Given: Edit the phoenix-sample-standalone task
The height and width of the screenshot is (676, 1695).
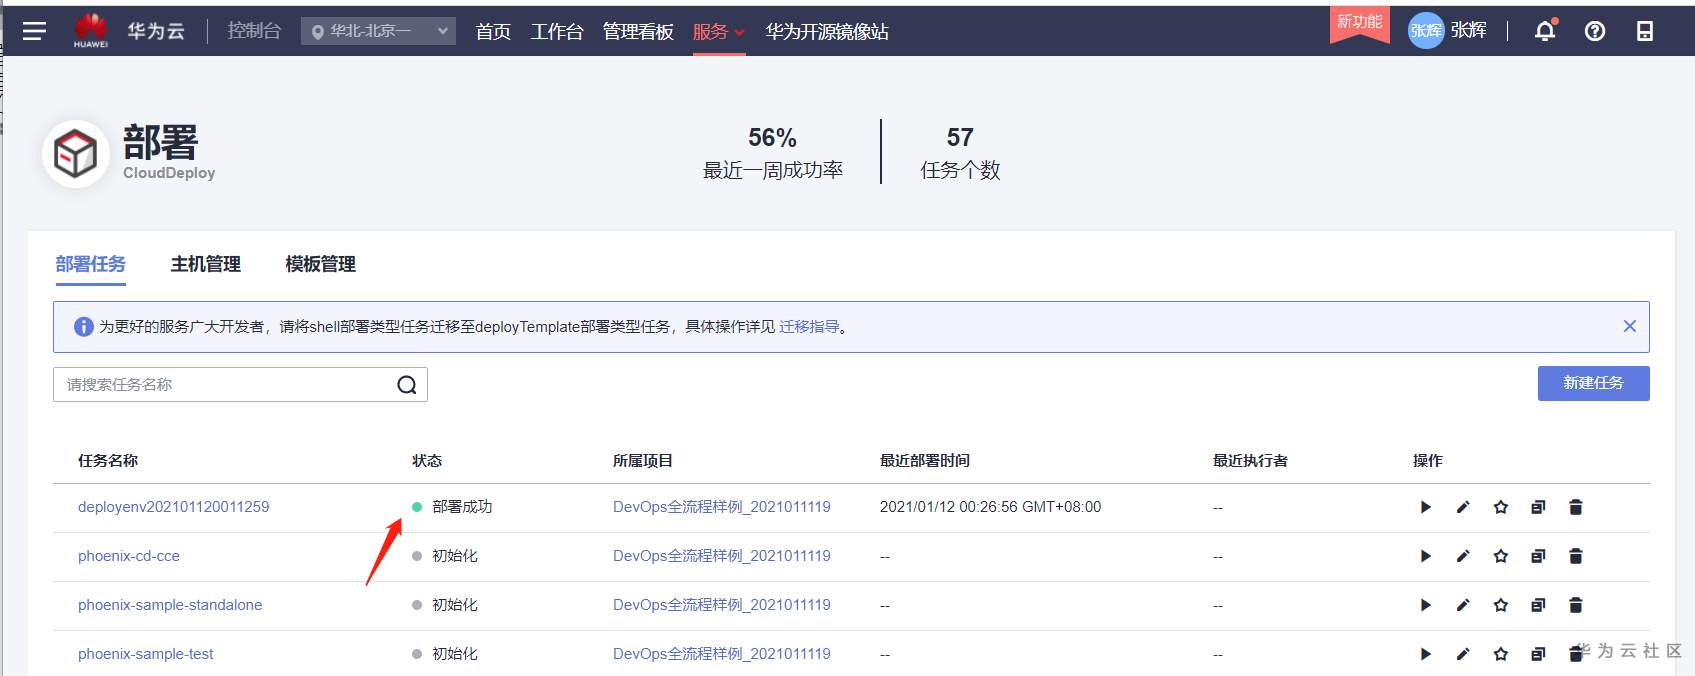Looking at the screenshot, I should click(x=1463, y=605).
